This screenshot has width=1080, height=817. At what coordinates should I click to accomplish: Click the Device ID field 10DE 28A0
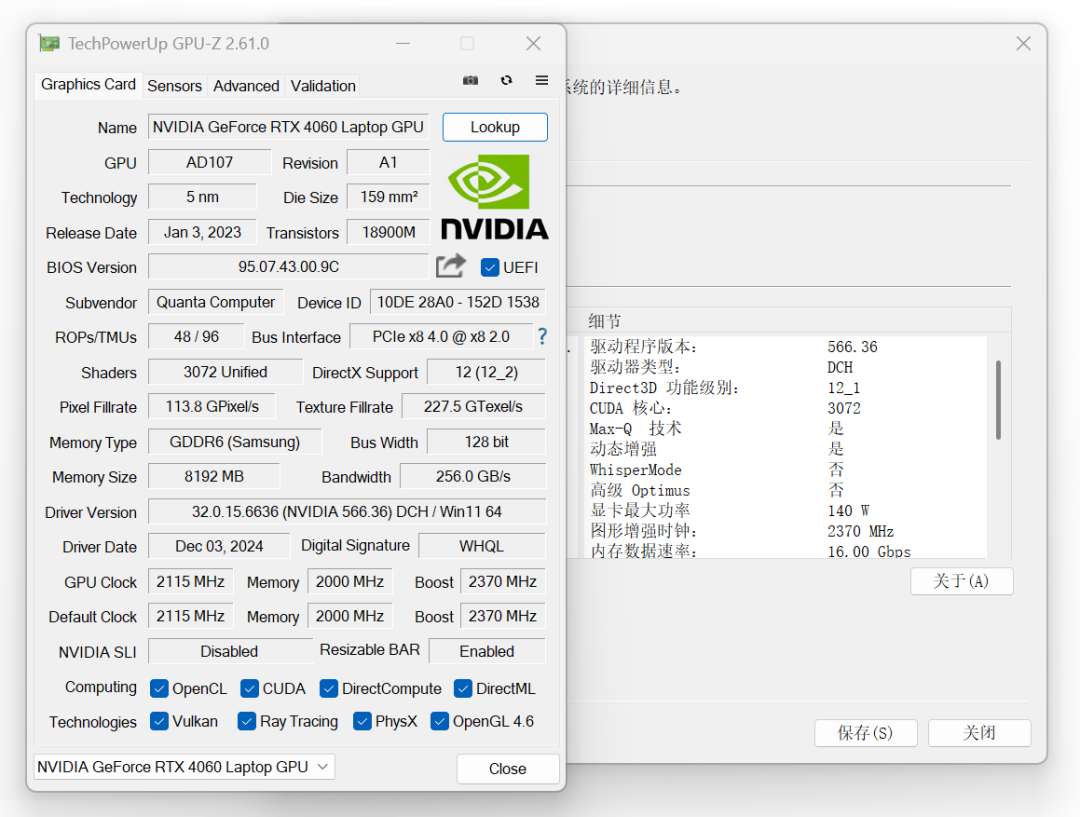[458, 302]
